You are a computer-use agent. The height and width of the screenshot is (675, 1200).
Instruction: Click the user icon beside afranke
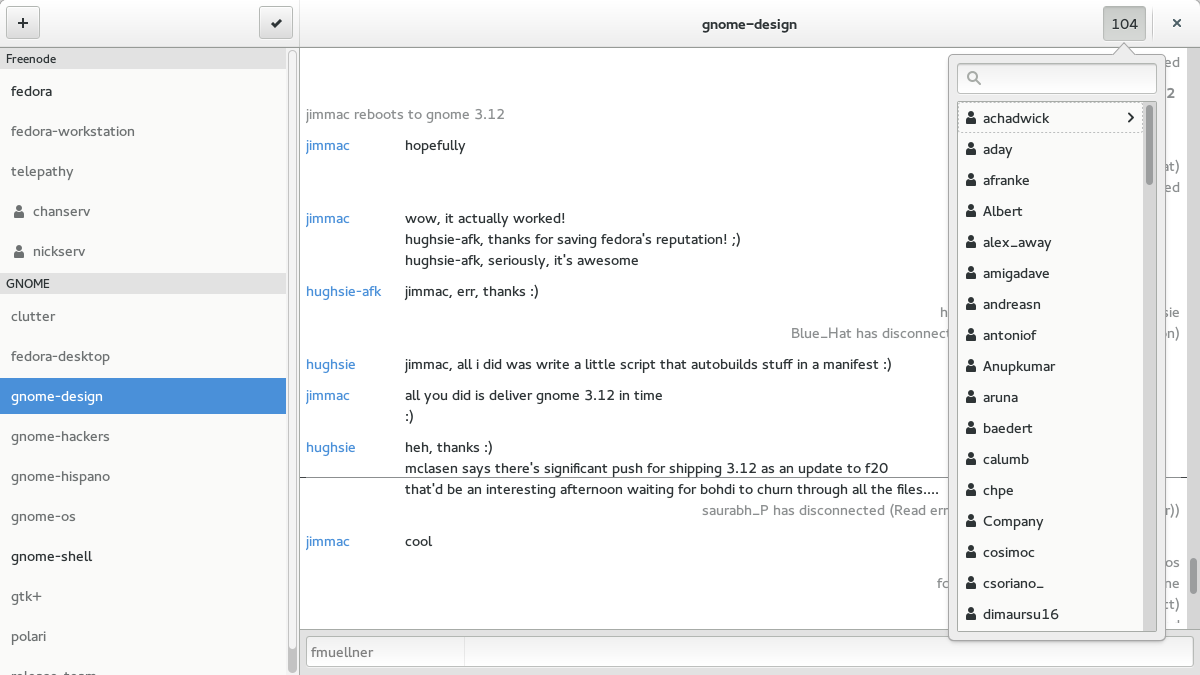(x=971, y=180)
